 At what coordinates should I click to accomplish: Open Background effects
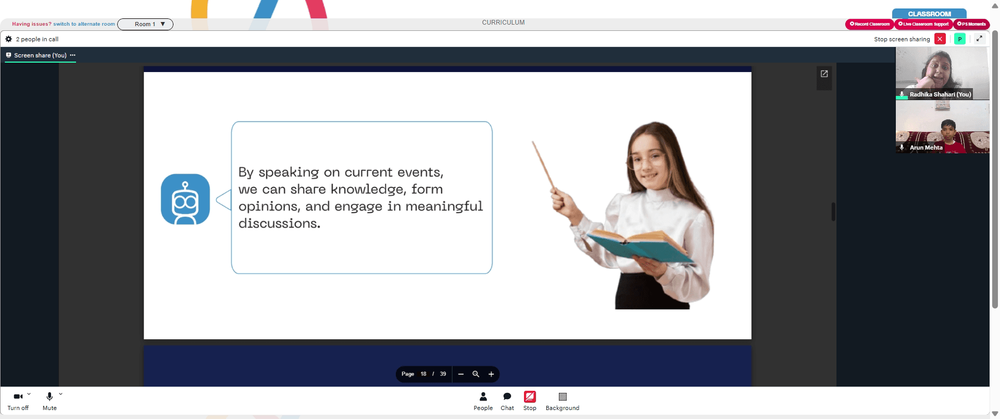coord(562,401)
